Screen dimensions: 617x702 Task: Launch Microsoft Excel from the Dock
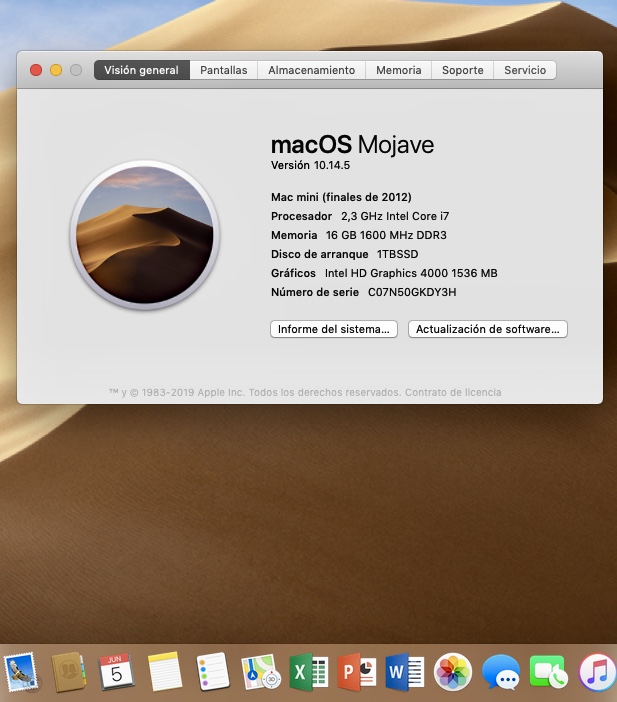308,672
